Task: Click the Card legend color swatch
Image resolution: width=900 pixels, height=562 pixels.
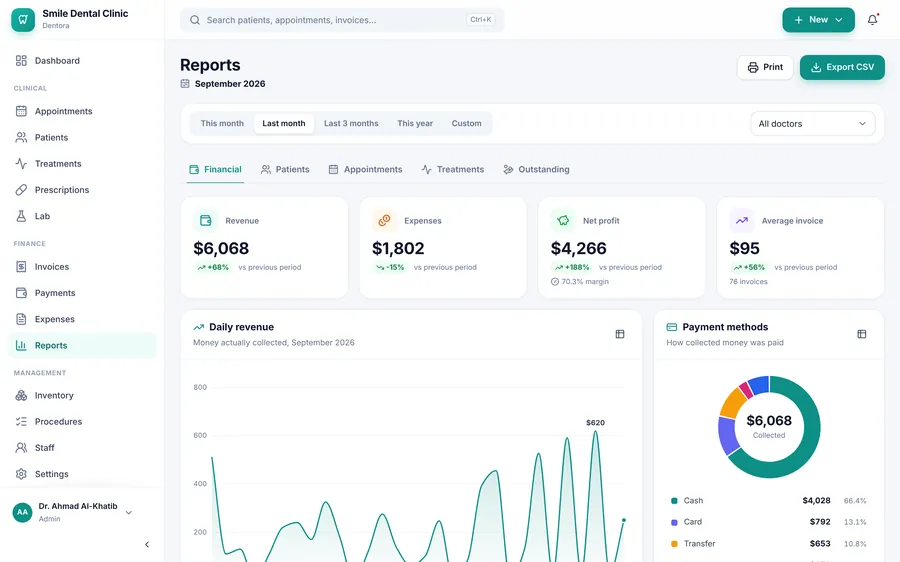Action: (x=674, y=522)
